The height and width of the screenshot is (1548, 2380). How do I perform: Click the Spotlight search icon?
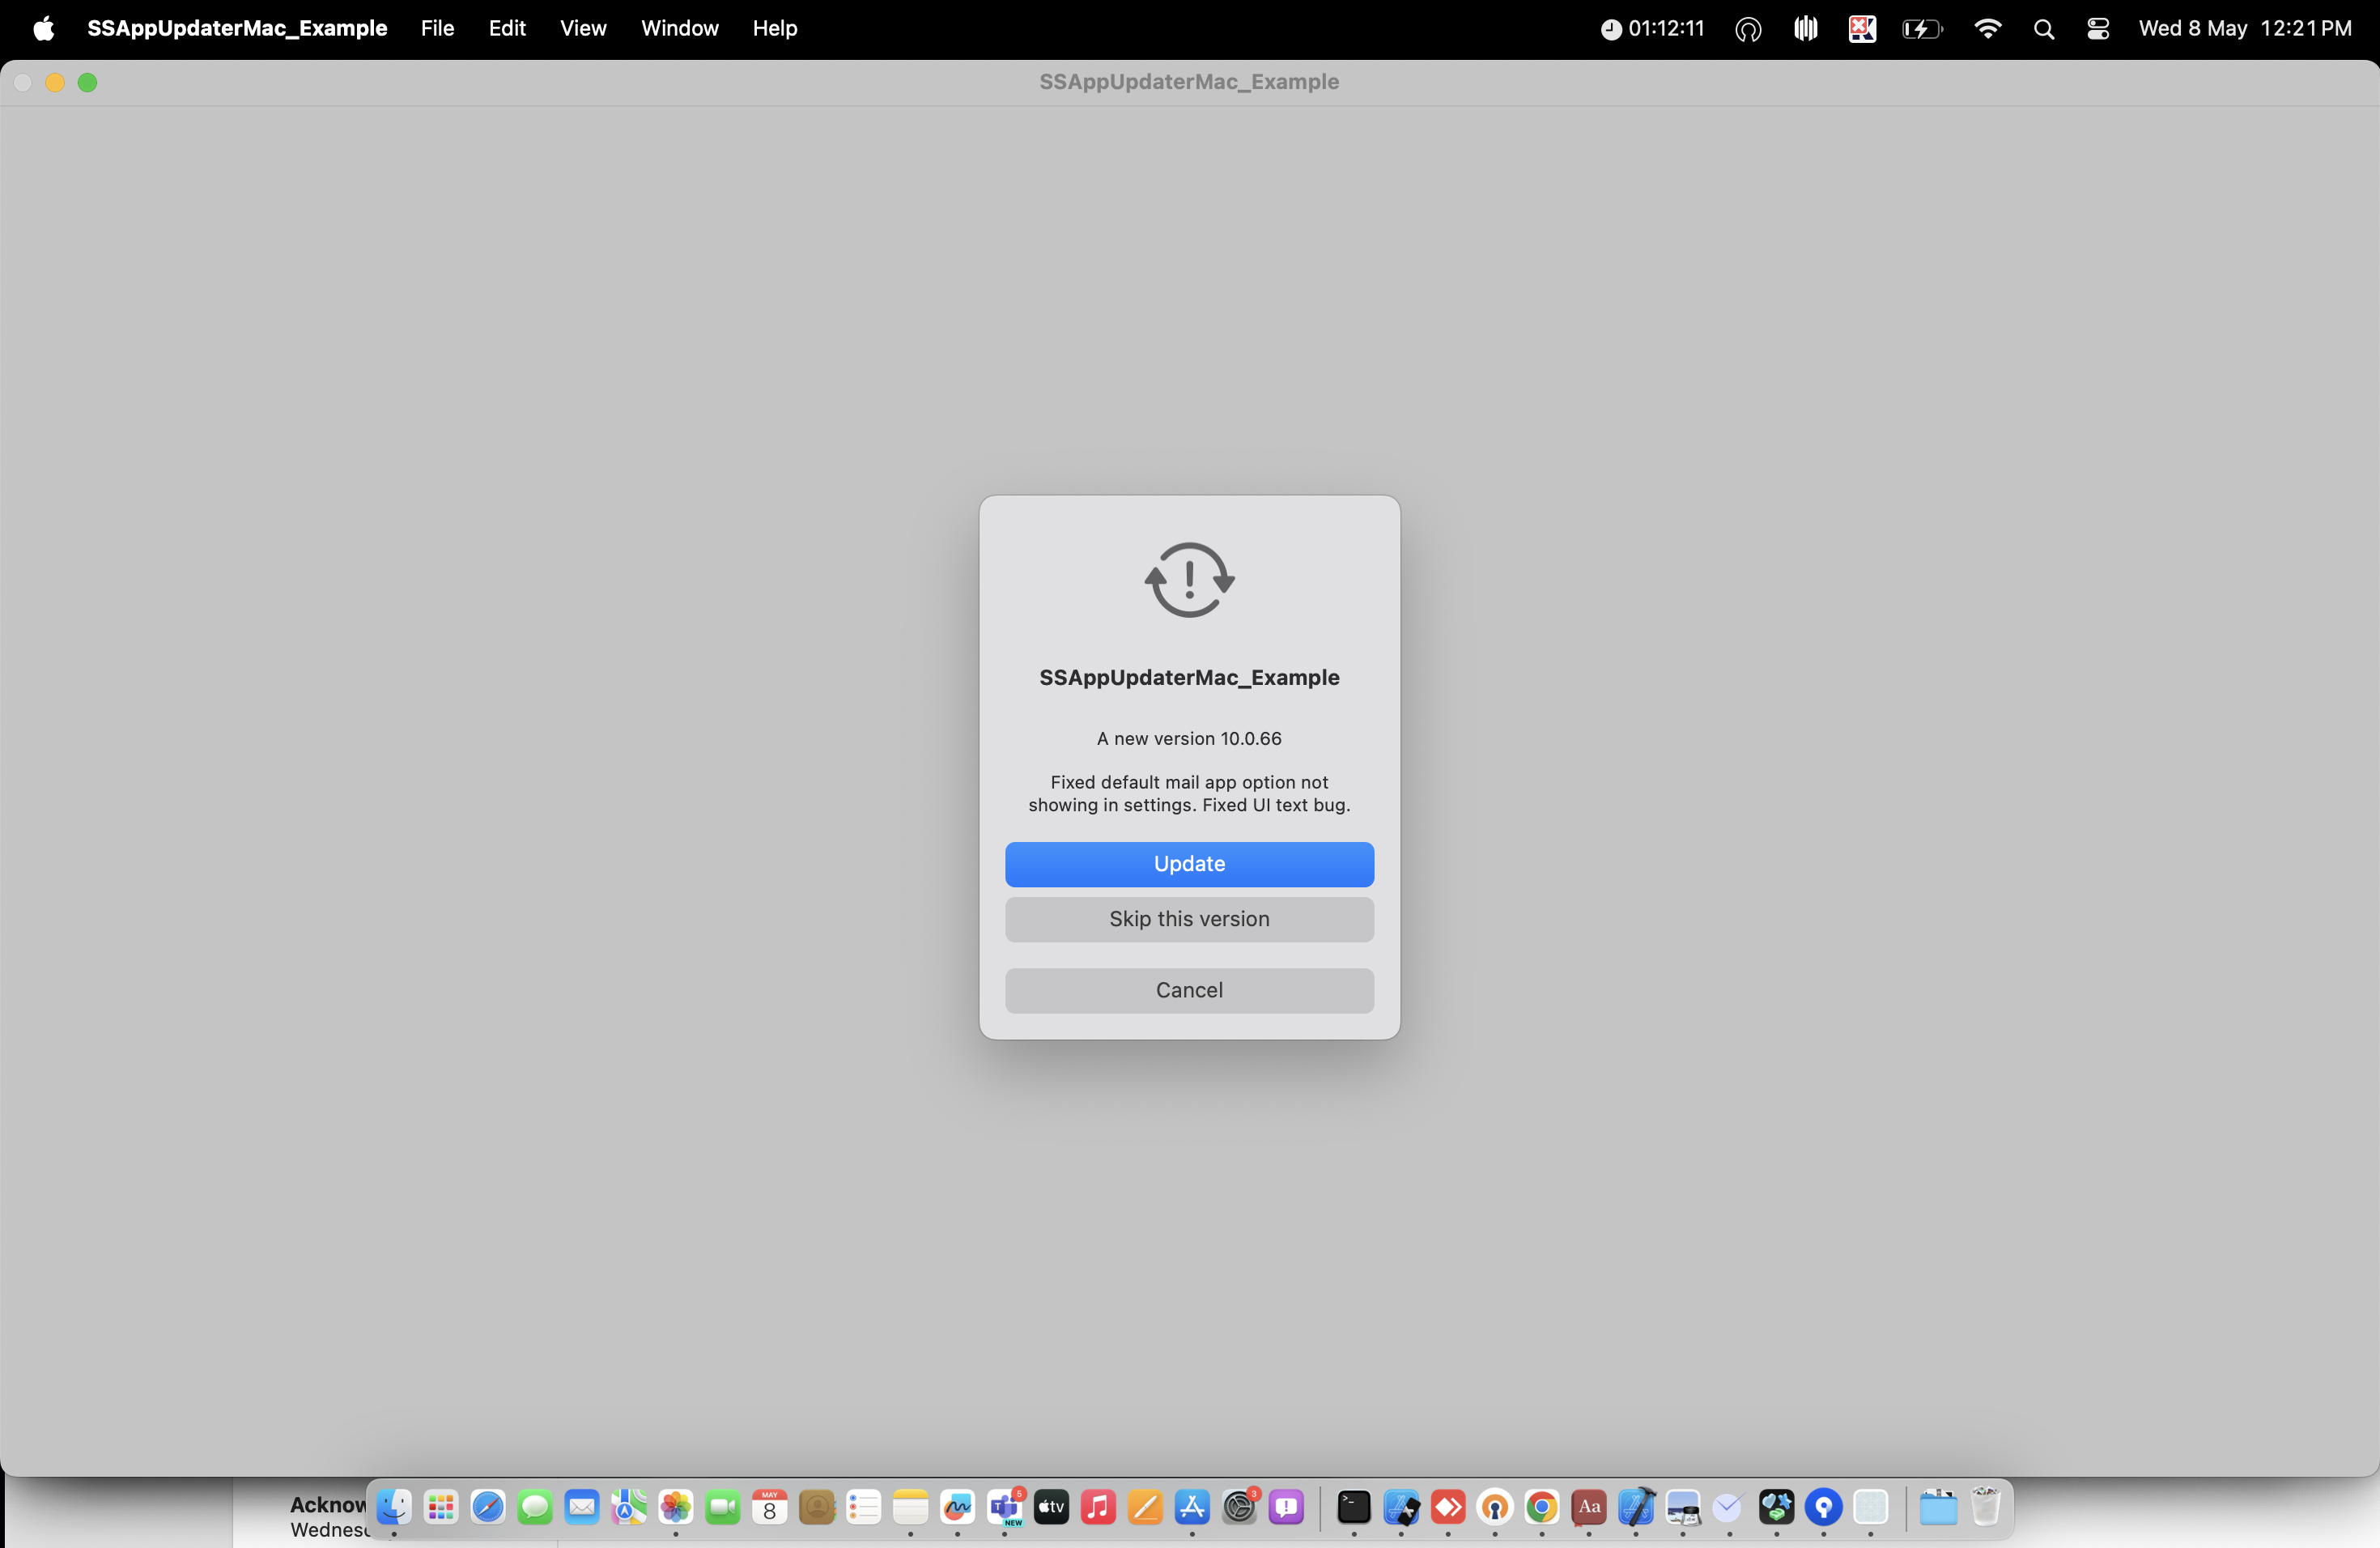(x=2043, y=28)
